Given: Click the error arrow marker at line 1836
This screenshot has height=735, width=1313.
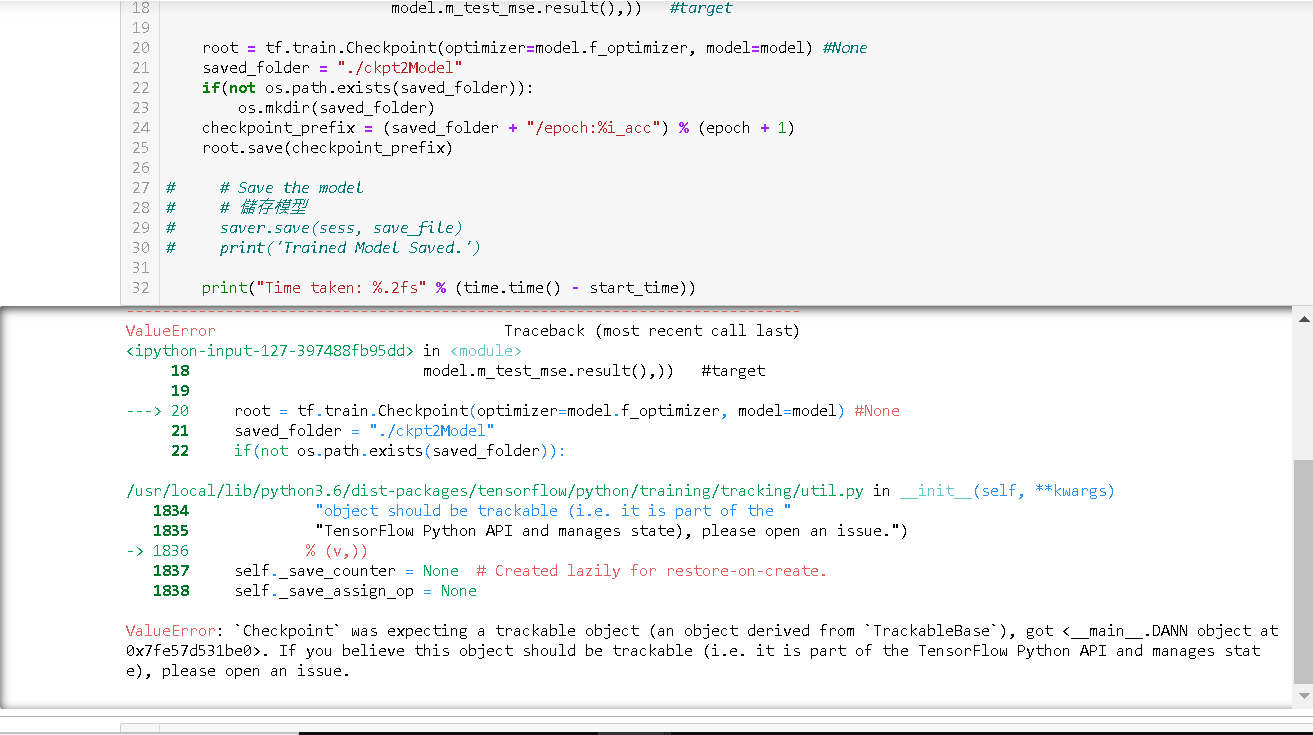Looking at the screenshot, I should point(135,550).
